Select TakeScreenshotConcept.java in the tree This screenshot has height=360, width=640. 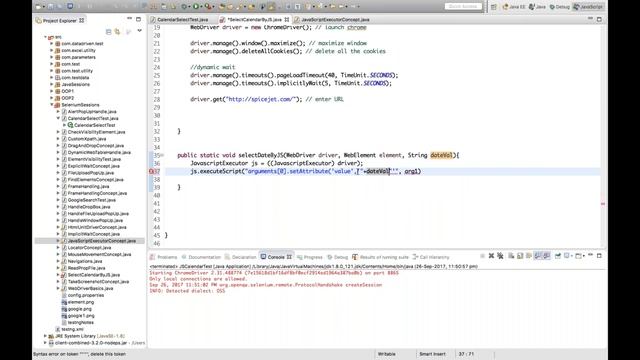(x=98, y=282)
